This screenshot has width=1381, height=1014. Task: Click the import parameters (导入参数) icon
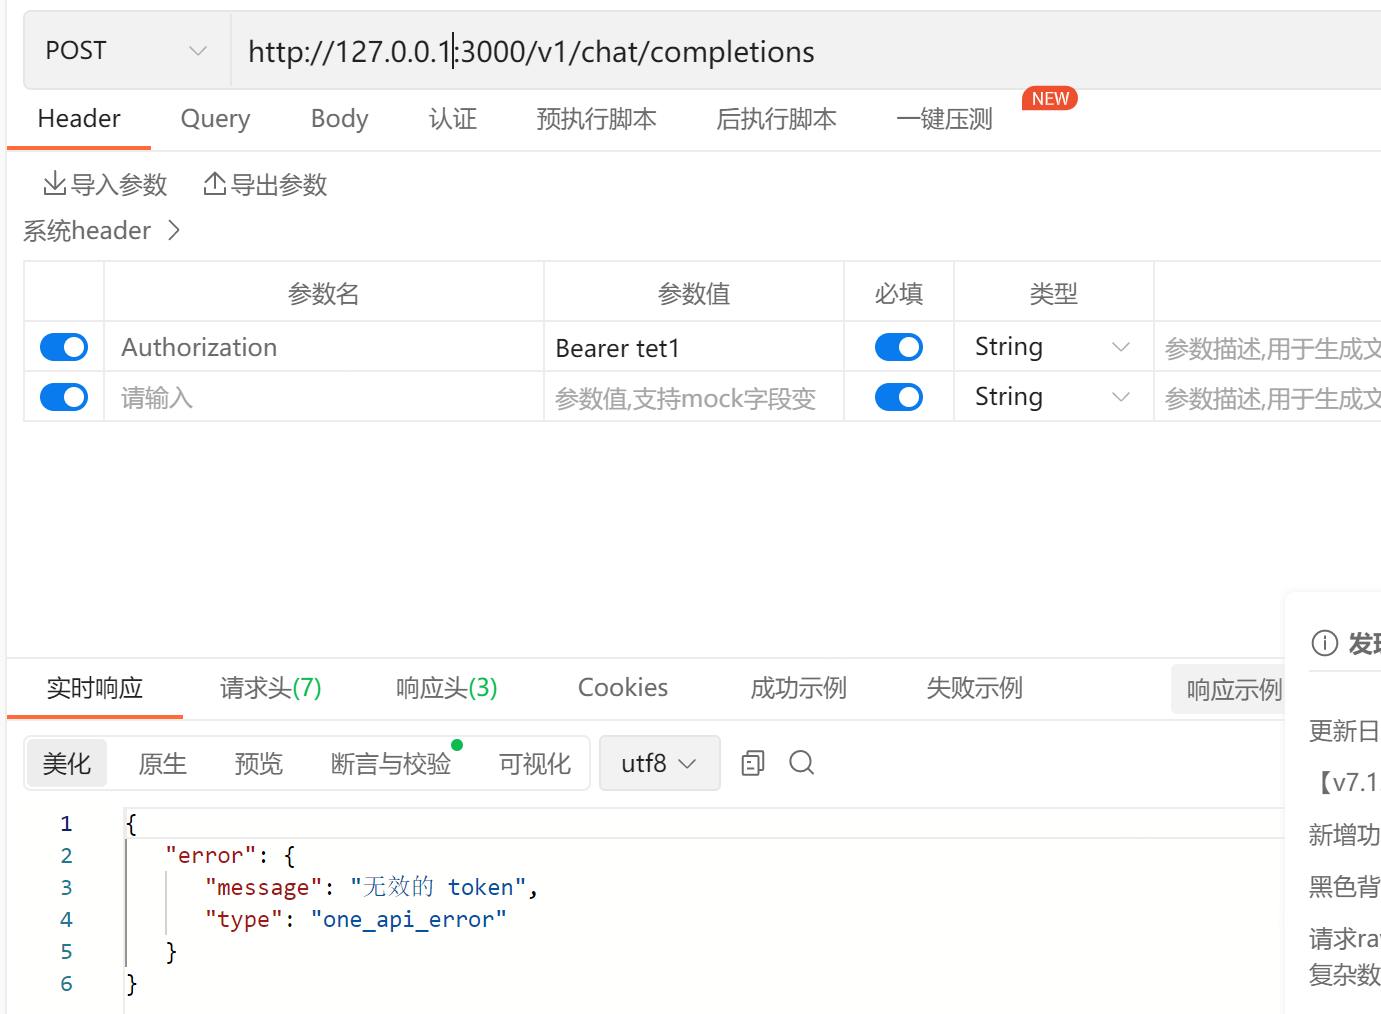pyautogui.click(x=56, y=183)
